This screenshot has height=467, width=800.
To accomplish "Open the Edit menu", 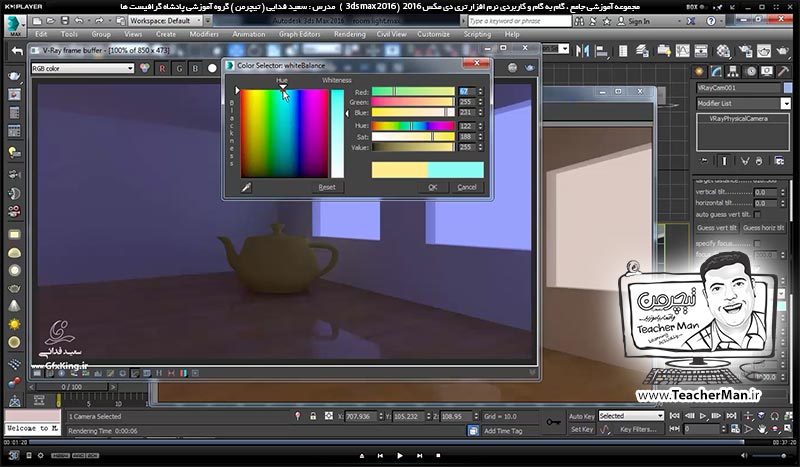I will [41, 34].
